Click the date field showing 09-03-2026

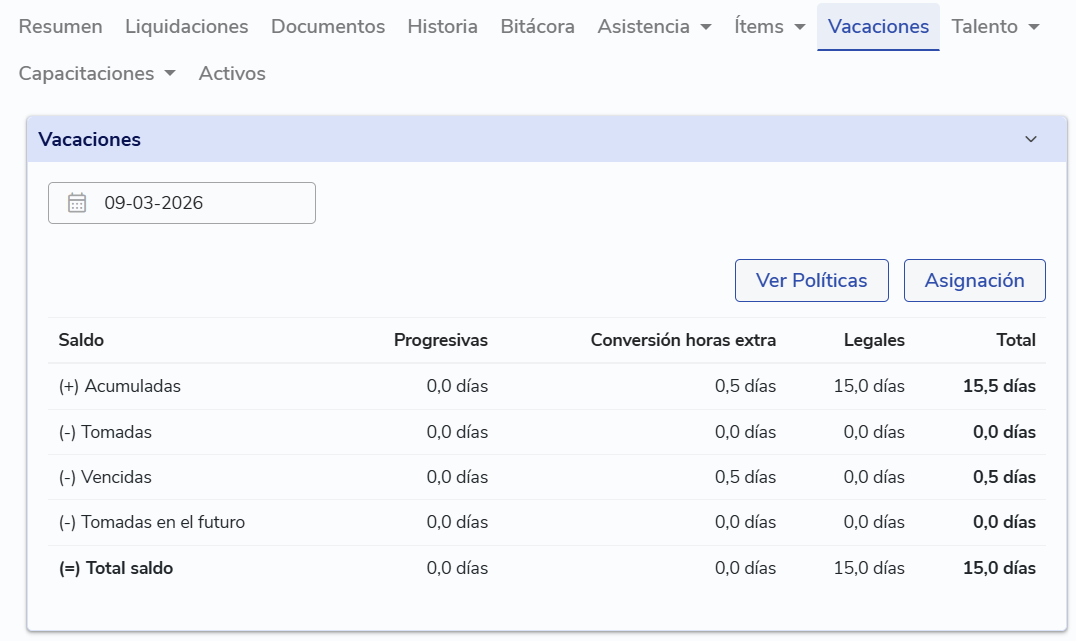182,203
